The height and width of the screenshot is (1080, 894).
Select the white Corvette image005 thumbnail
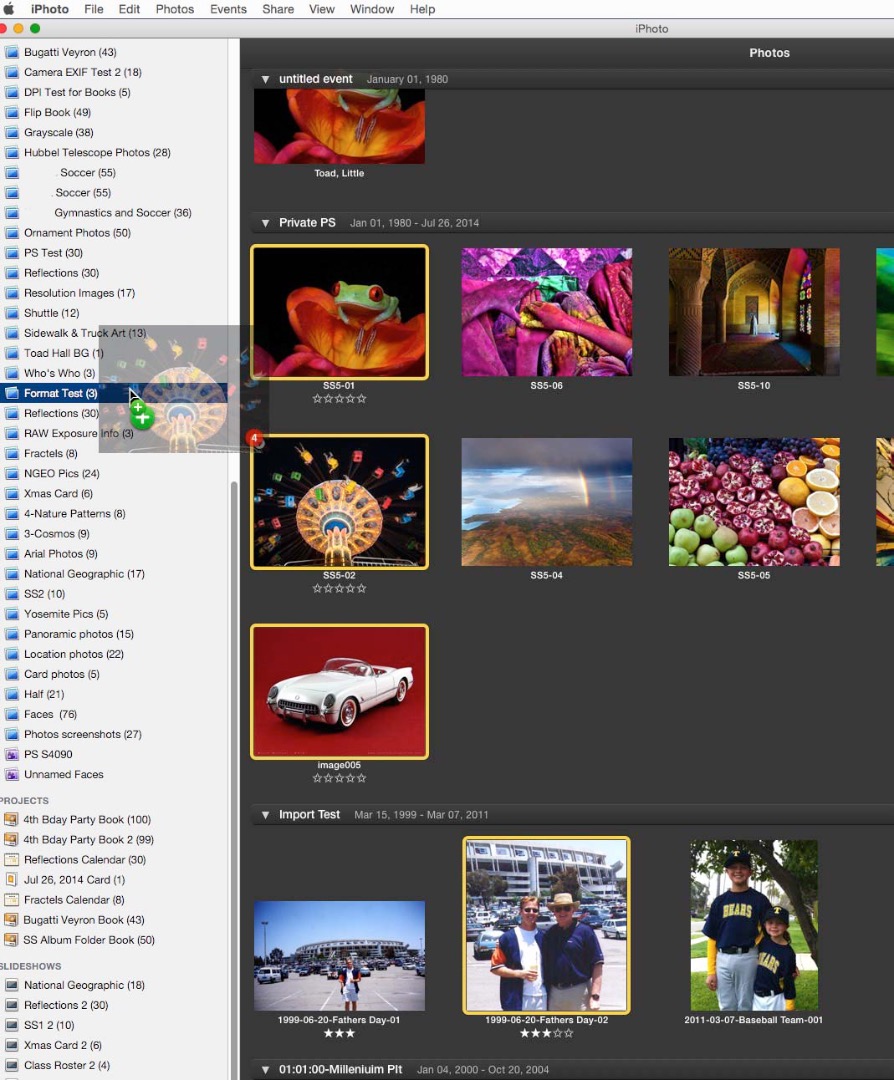point(340,692)
